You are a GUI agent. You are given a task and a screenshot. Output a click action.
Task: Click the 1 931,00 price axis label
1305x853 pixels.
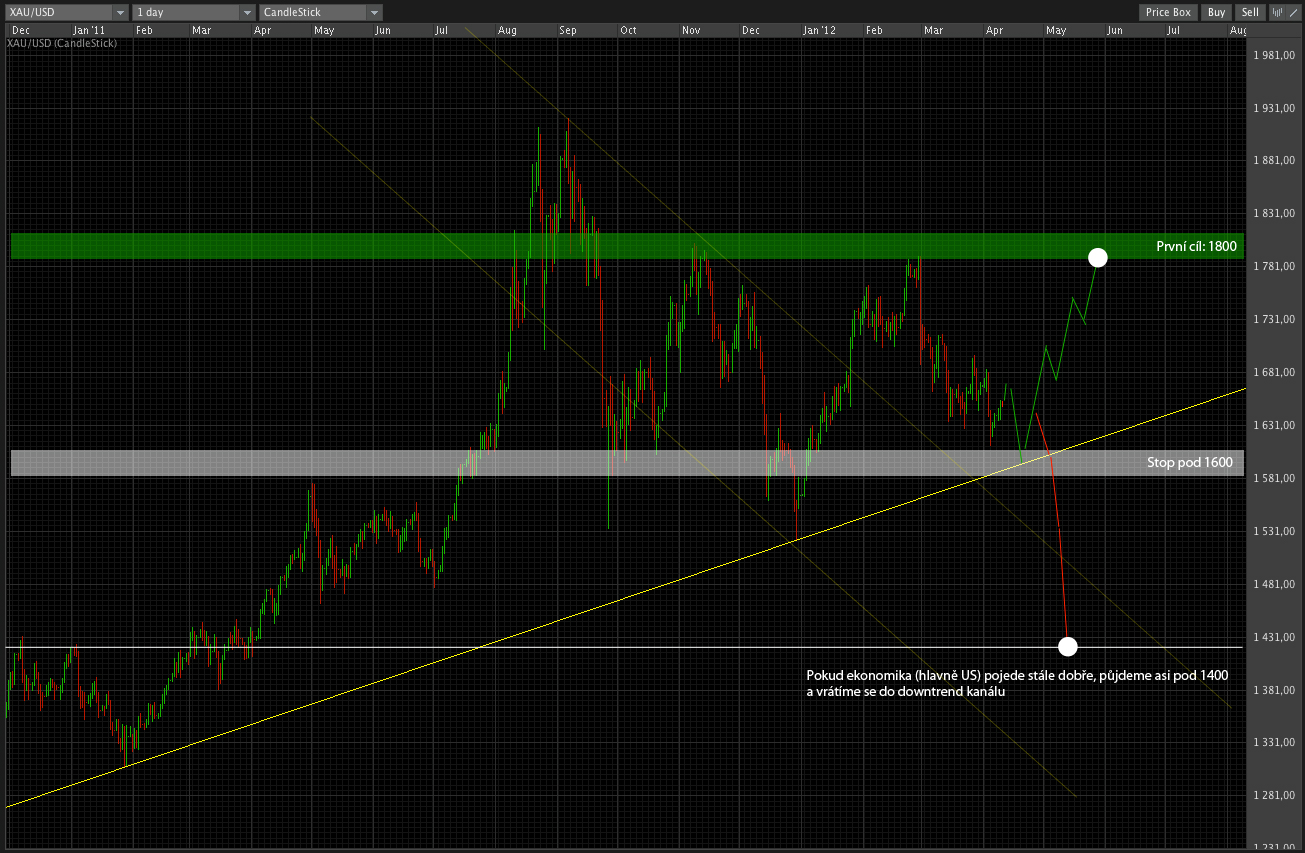click(x=1274, y=108)
